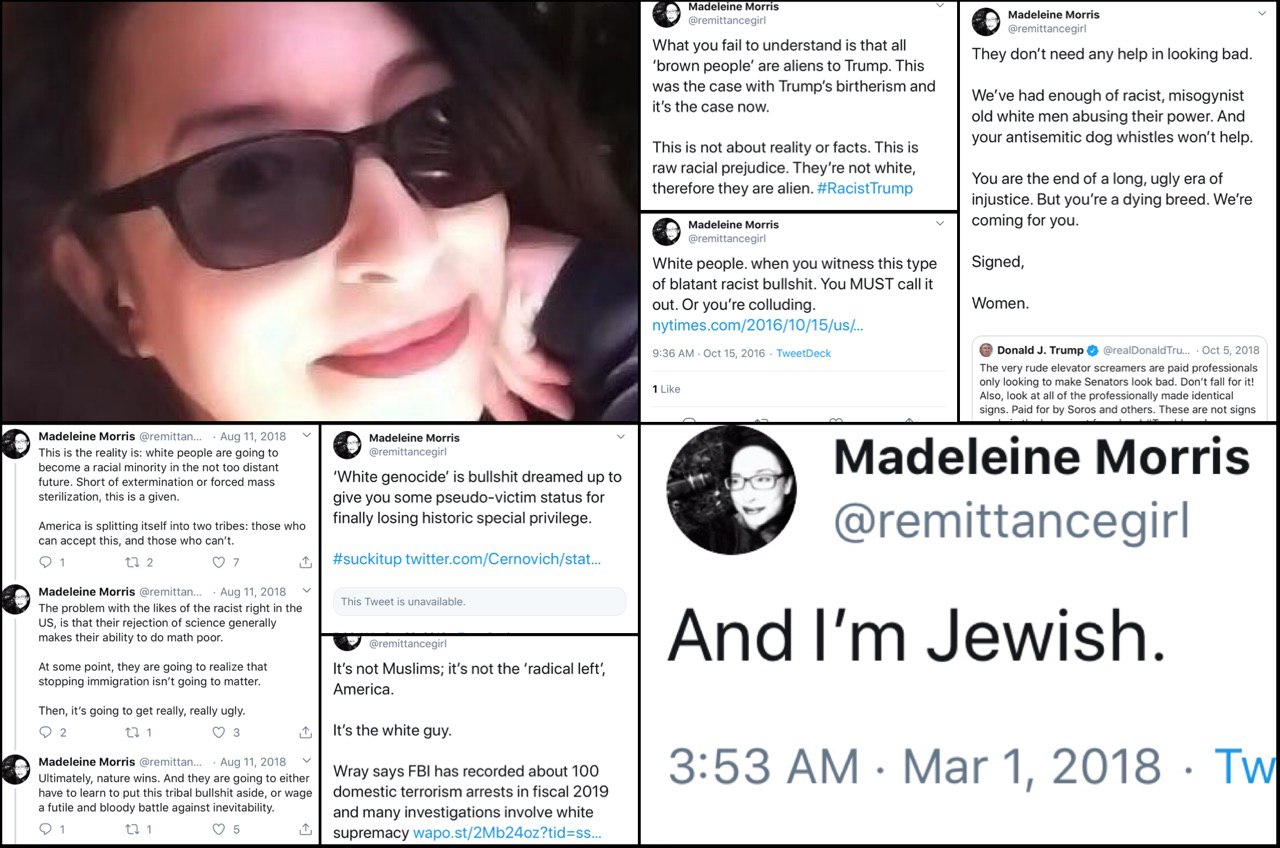The image size is (1280, 848).
Task: Reply to the "This is the reality" tweet
Action: pos(45,562)
